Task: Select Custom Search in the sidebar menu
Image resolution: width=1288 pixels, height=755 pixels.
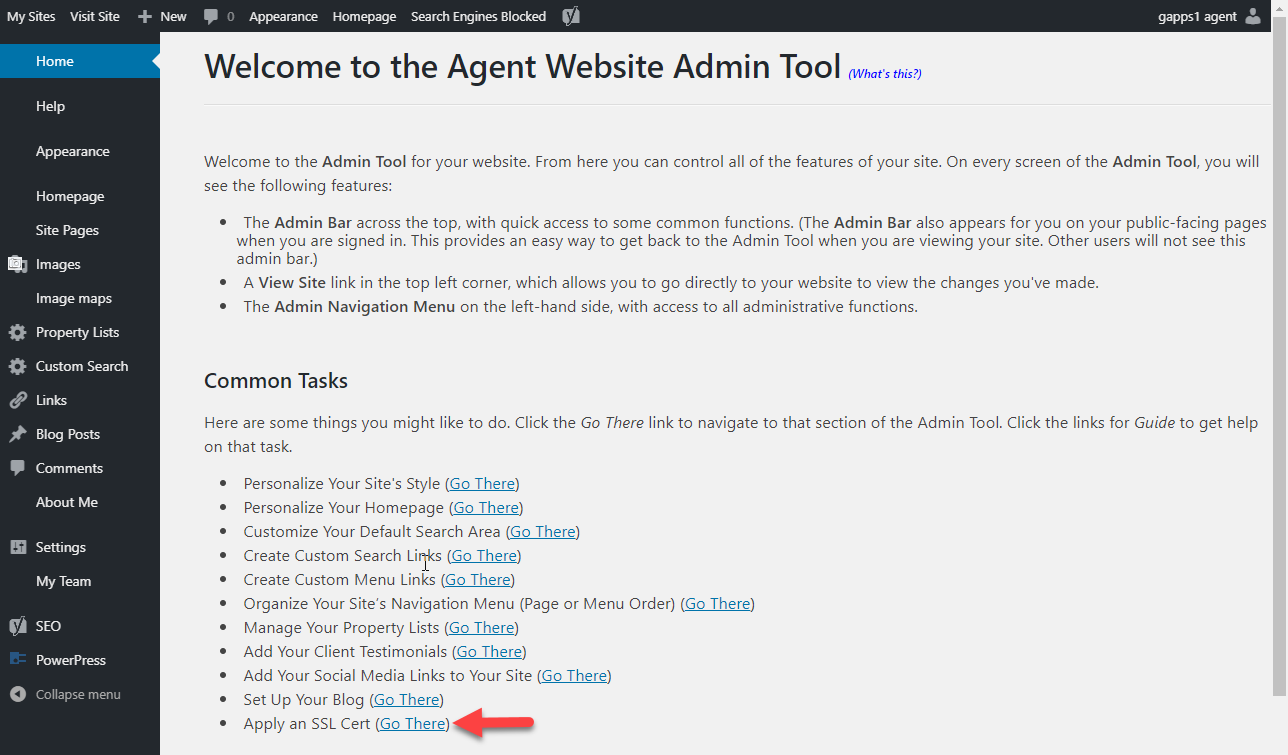Action: 81,366
